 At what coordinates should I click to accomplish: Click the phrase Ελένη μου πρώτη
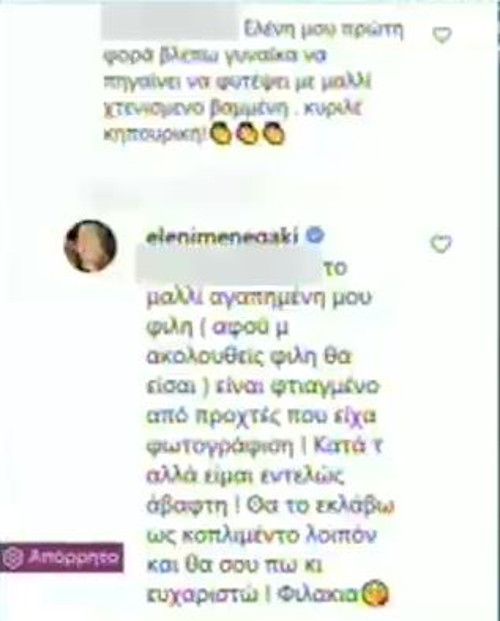point(323,31)
